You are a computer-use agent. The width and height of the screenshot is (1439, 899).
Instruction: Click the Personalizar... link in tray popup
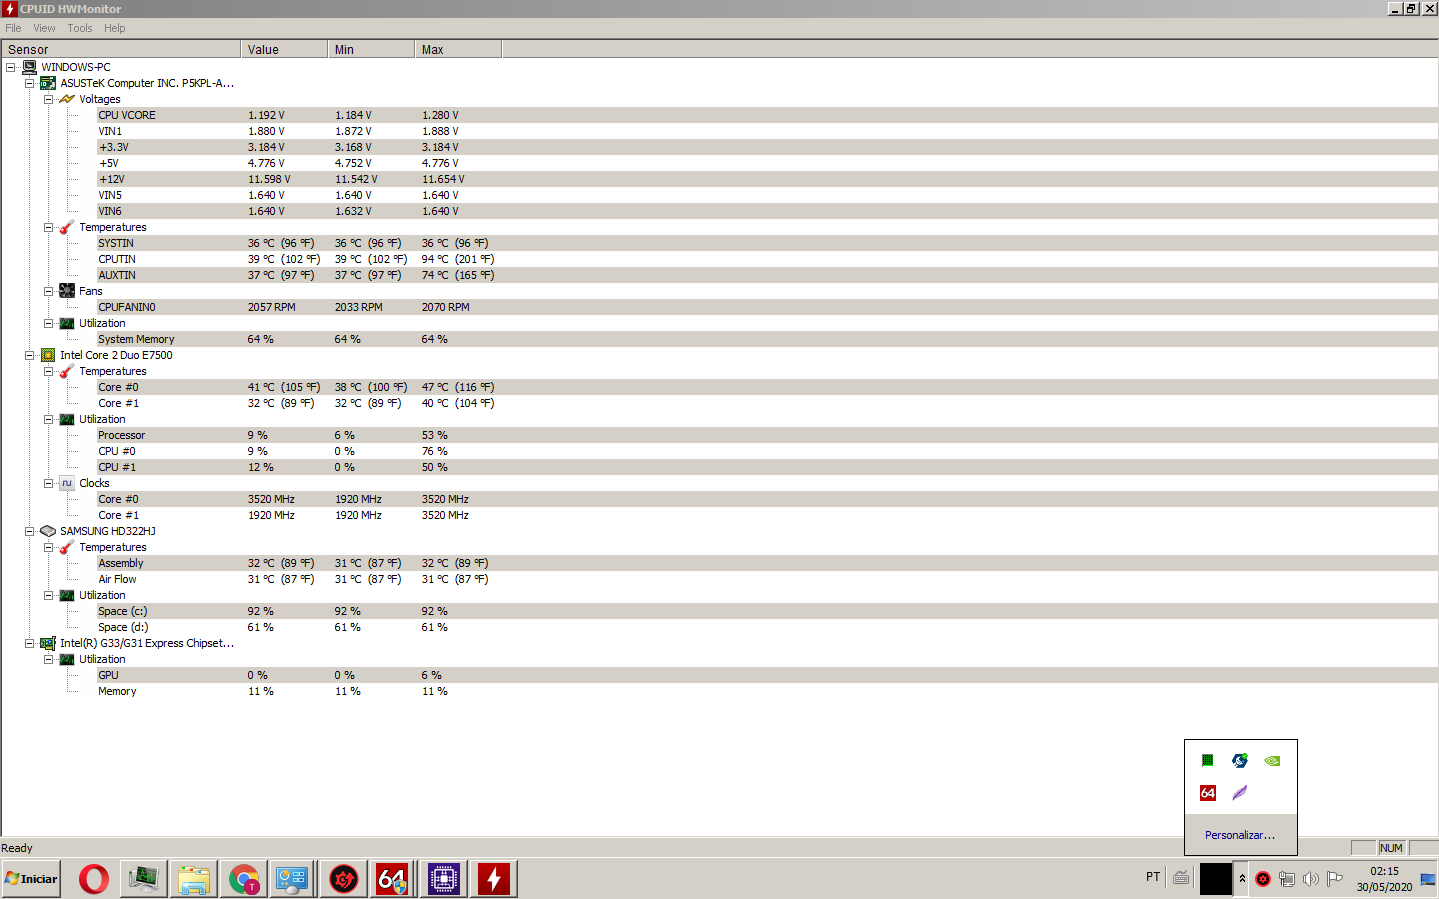point(1240,835)
